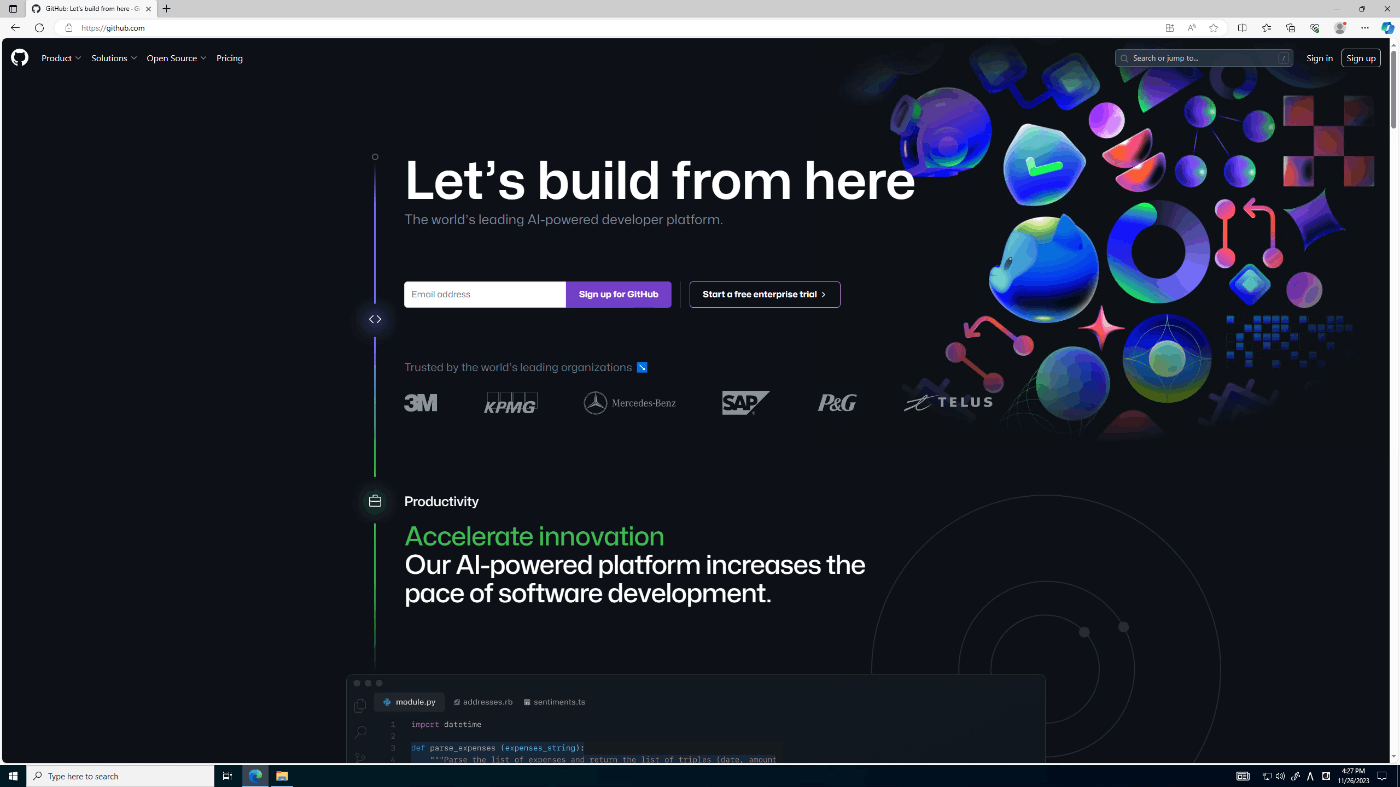Add this page to favorites star
This screenshot has height=787, width=1400.
coord(1214,28)
